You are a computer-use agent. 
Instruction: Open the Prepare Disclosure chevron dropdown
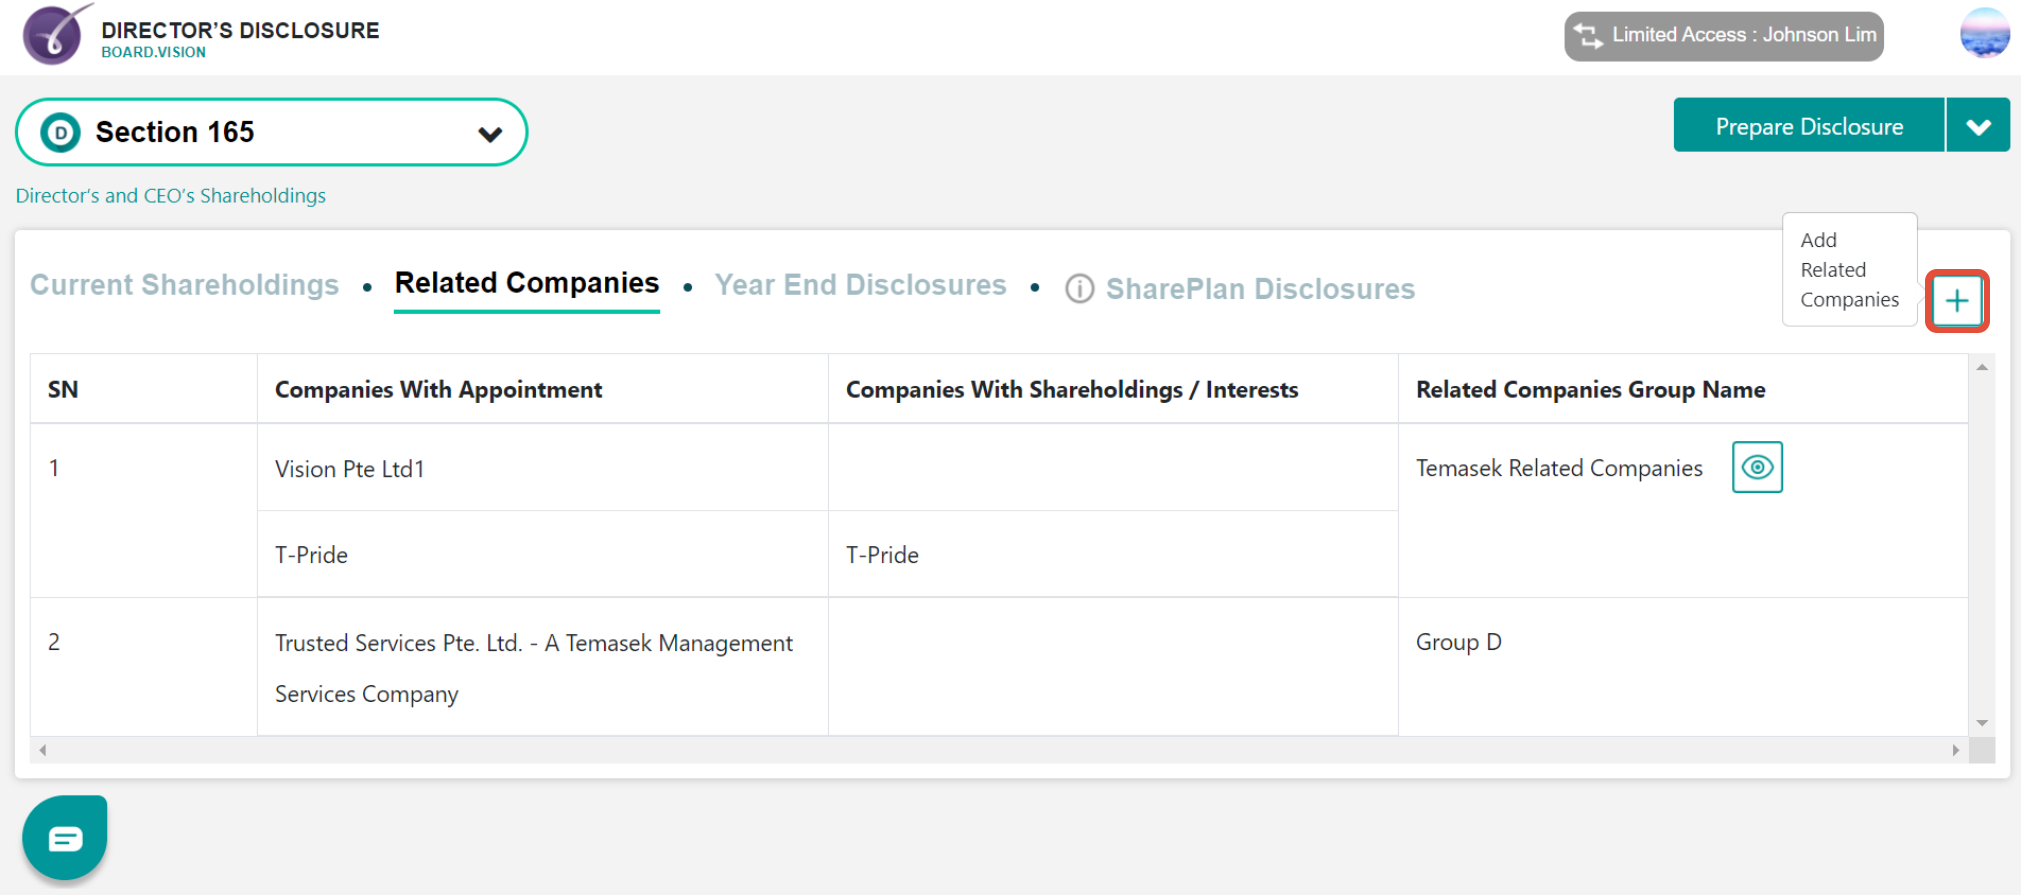coord(1979,125)
